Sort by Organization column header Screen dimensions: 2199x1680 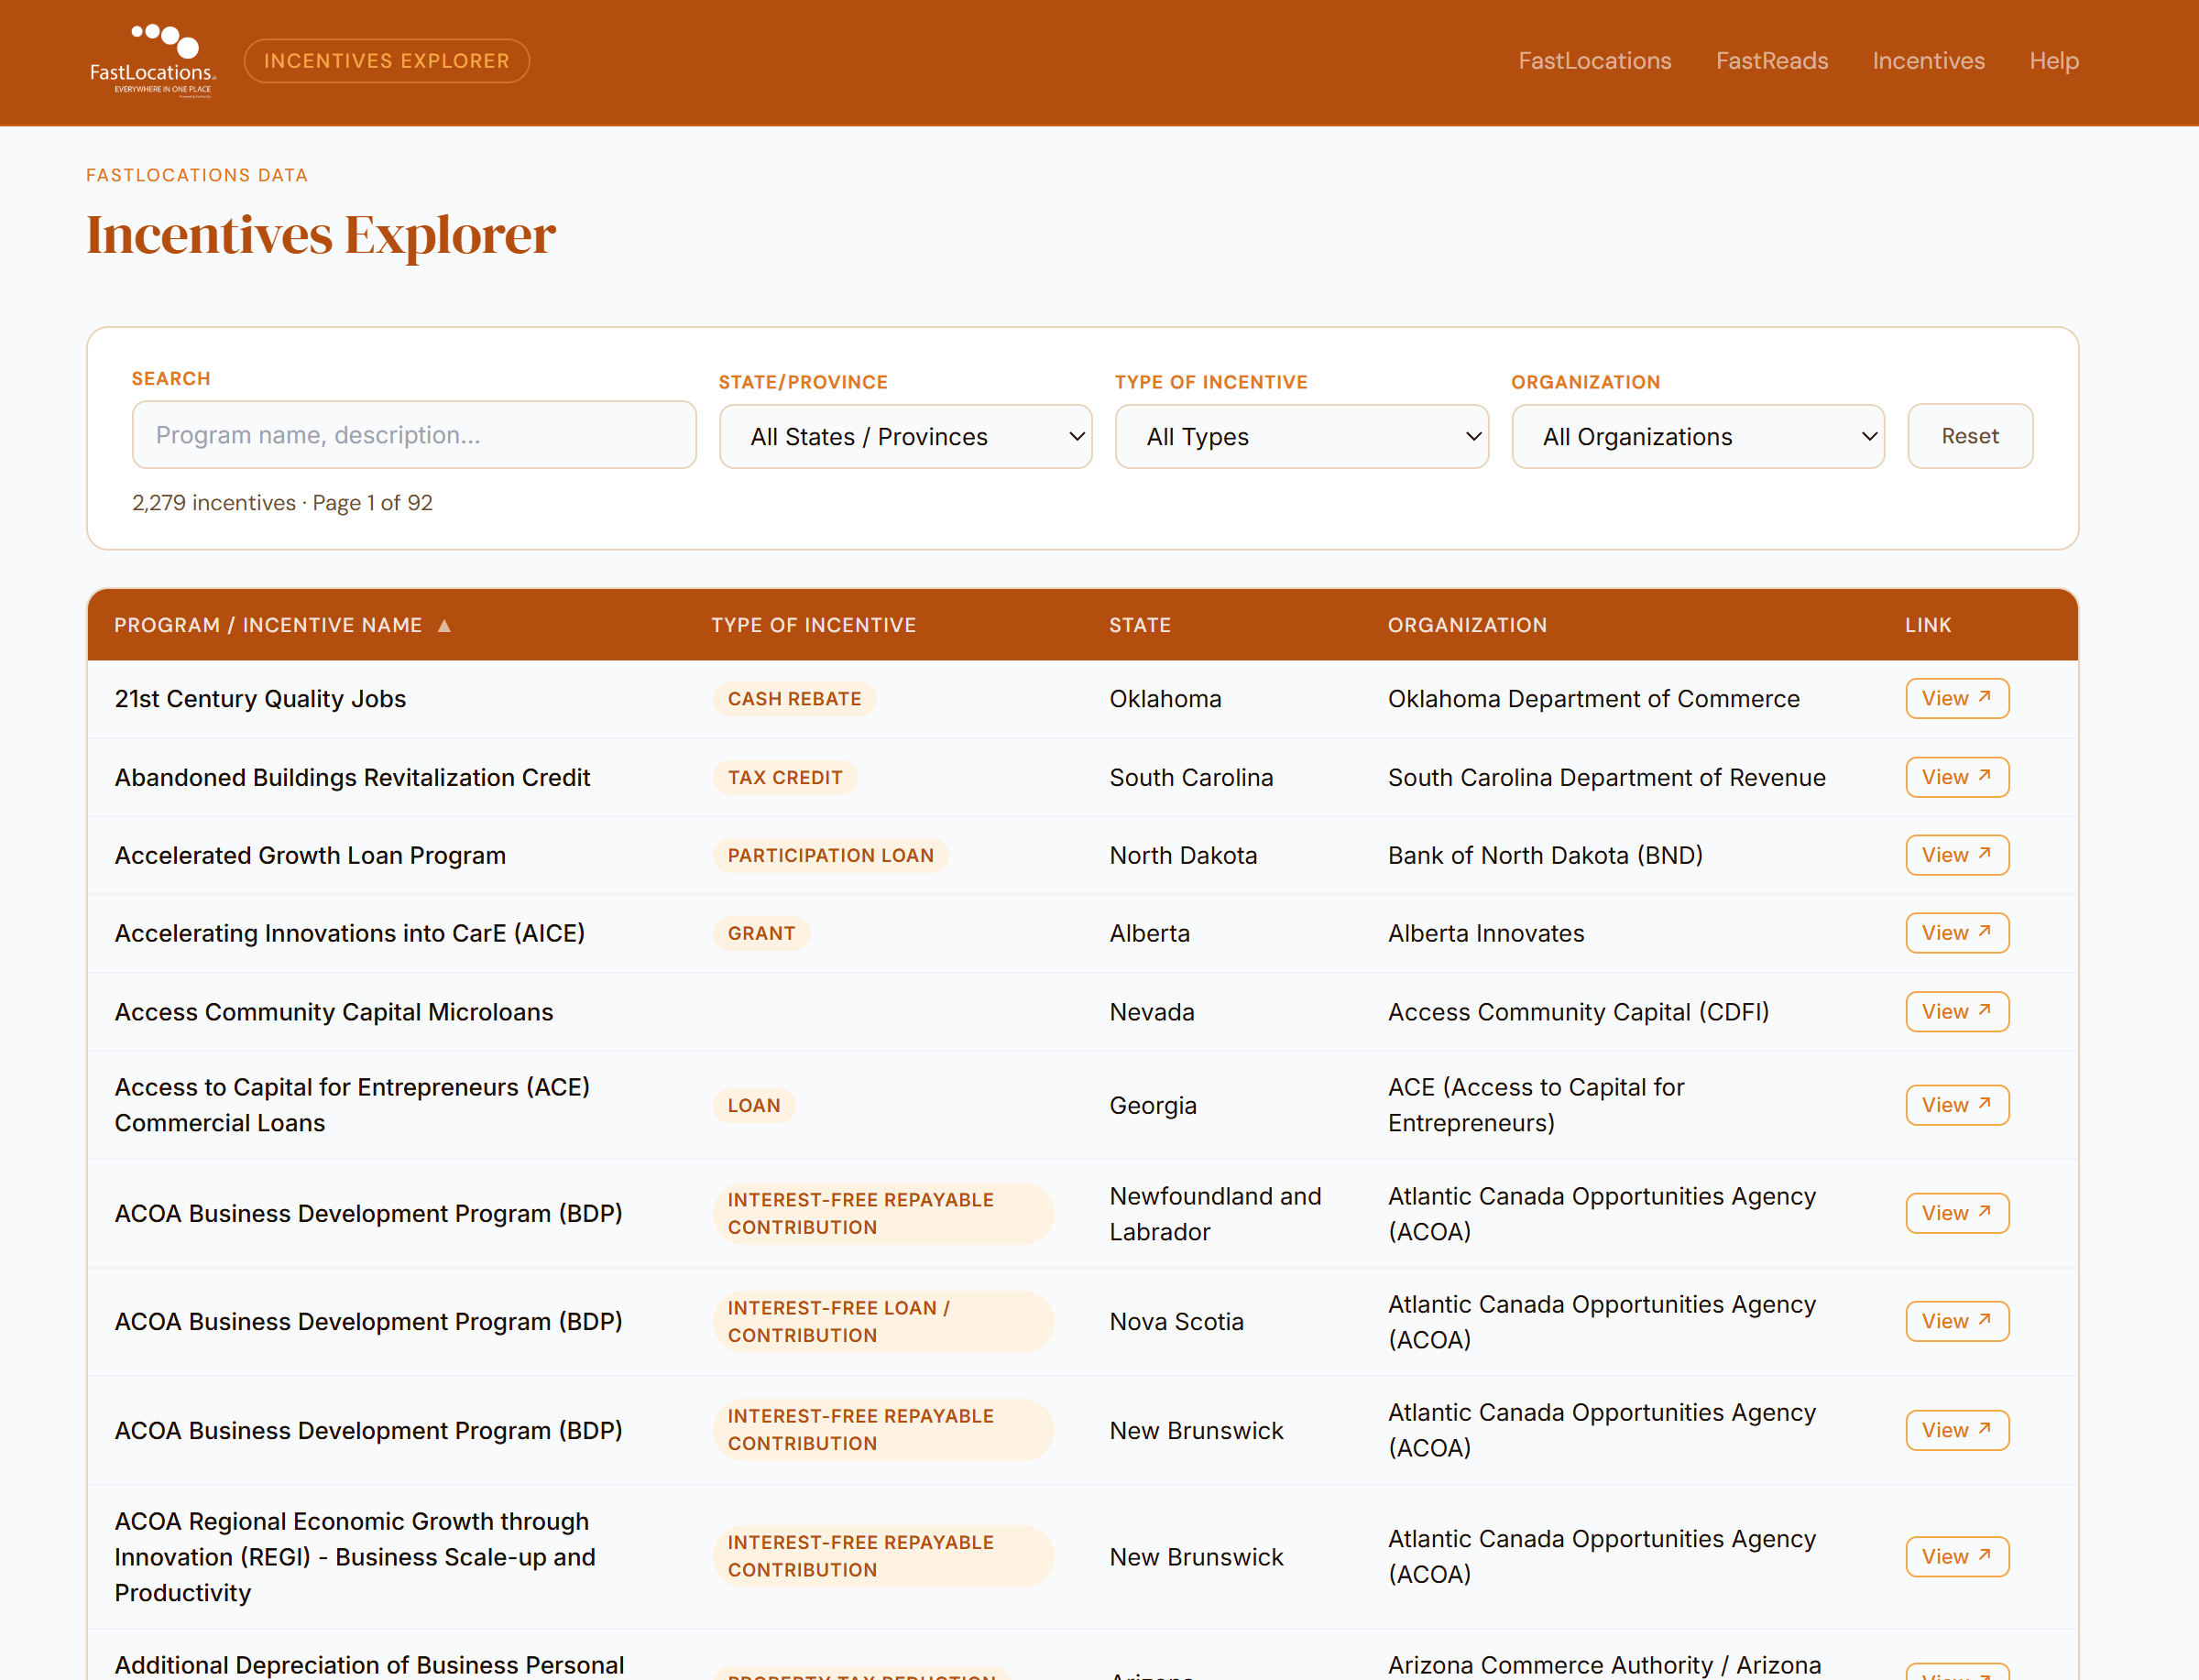click(1467, 625)
